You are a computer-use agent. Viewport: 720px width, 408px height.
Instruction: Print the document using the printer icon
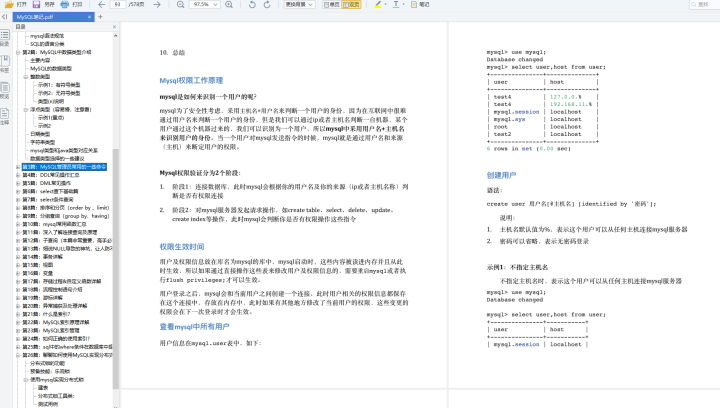[64, 5]
